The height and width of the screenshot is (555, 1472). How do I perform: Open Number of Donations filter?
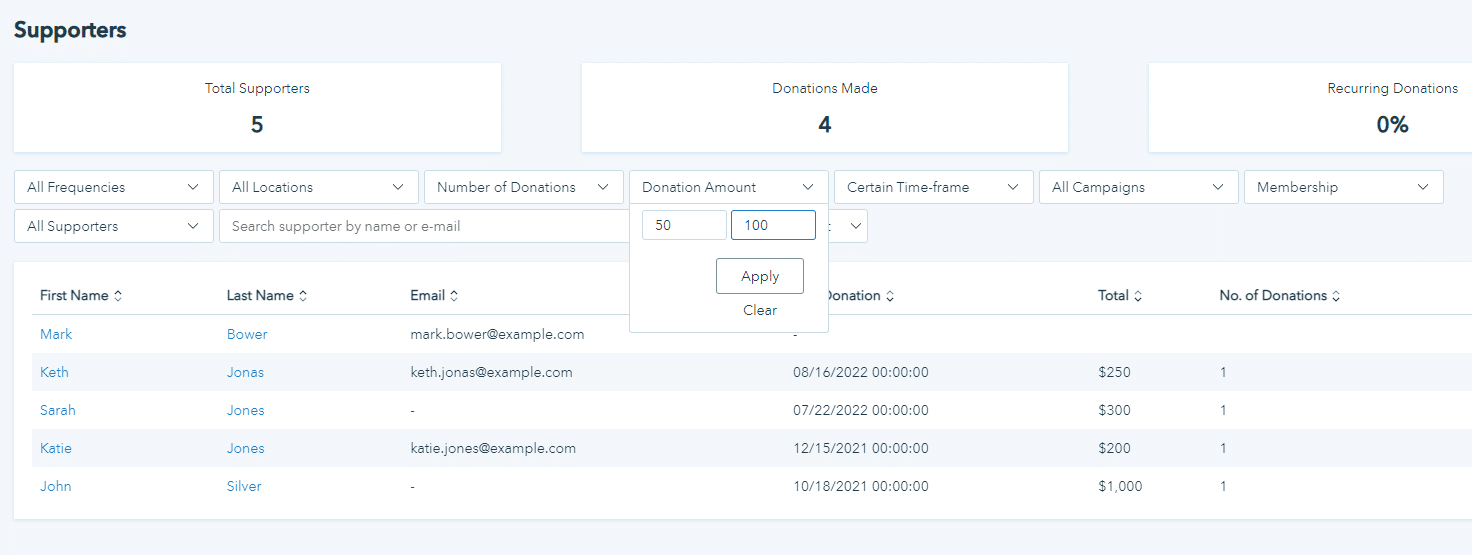pos(524,187)
